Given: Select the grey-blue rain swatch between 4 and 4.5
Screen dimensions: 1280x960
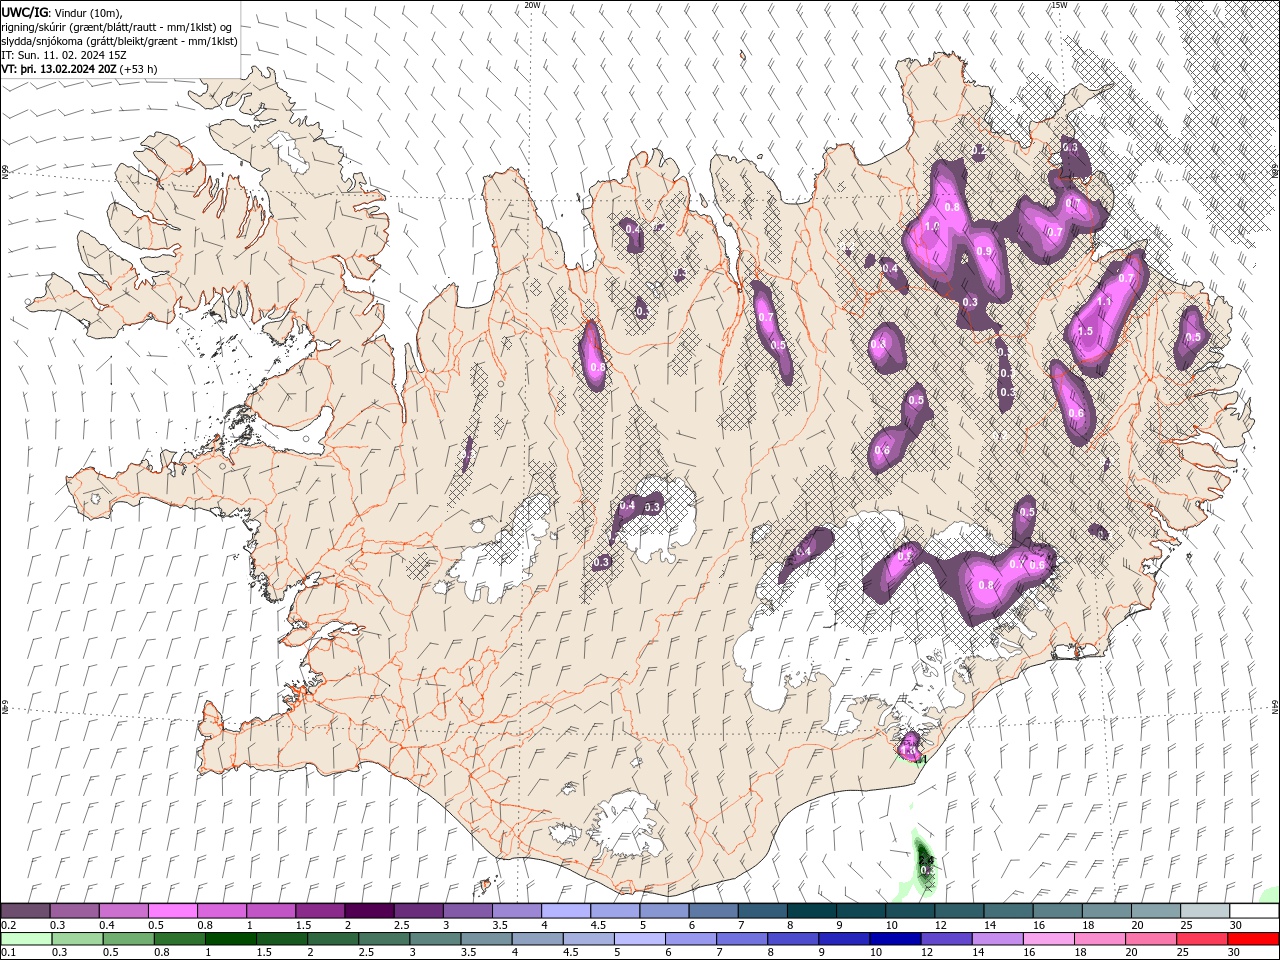Looking at the screenshot, I should pyautogui.click(x=537, y=939).
